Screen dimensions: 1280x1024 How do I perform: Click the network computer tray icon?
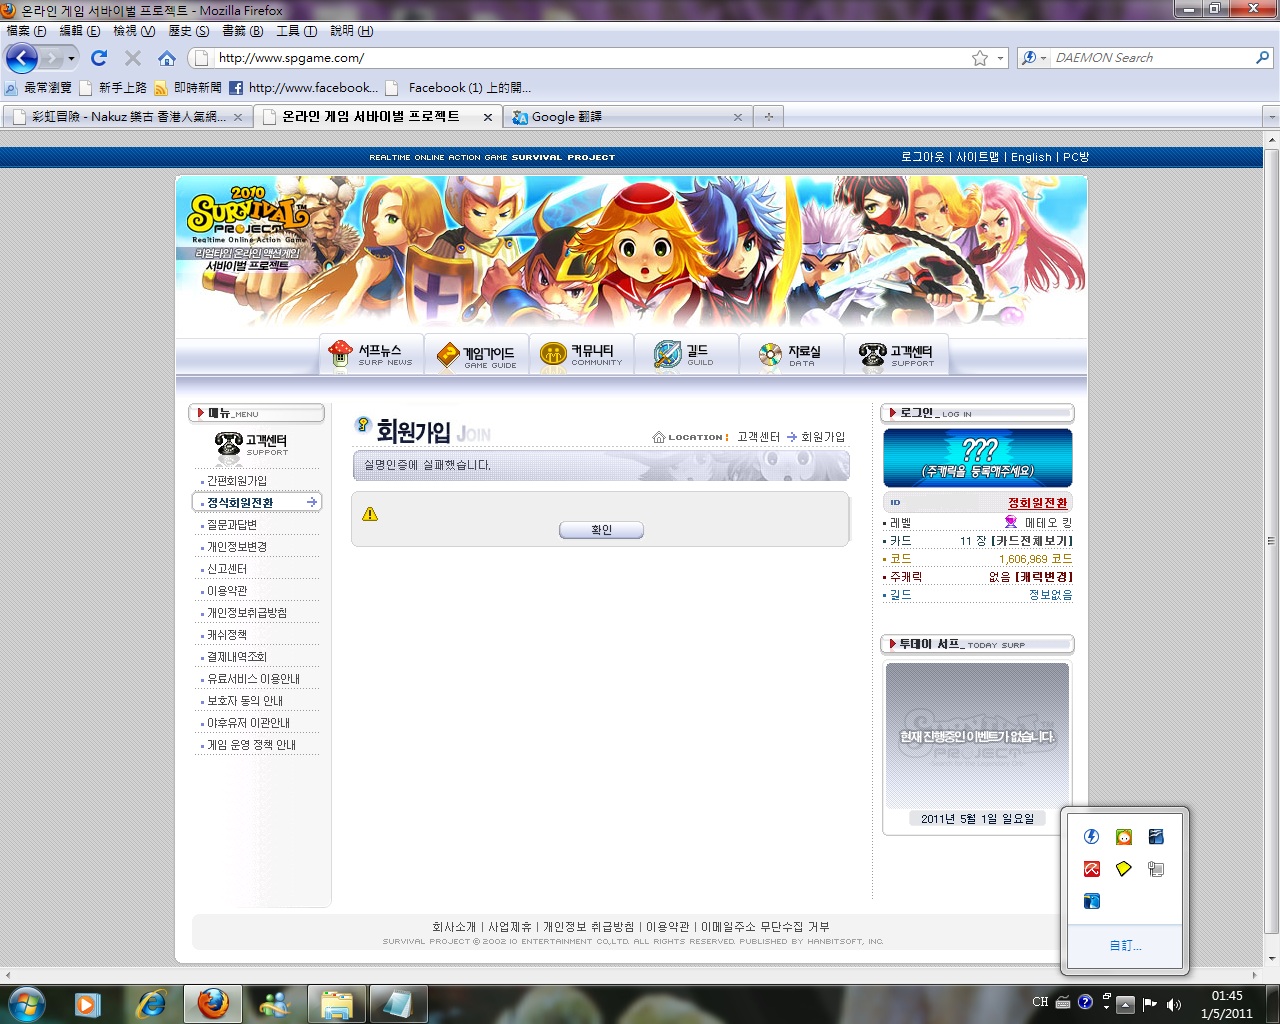[x=1156, y=869]
